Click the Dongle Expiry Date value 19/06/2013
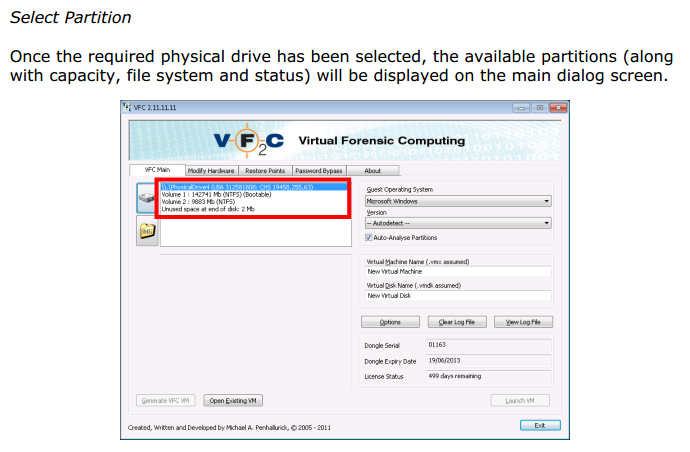 click(488, 360)
